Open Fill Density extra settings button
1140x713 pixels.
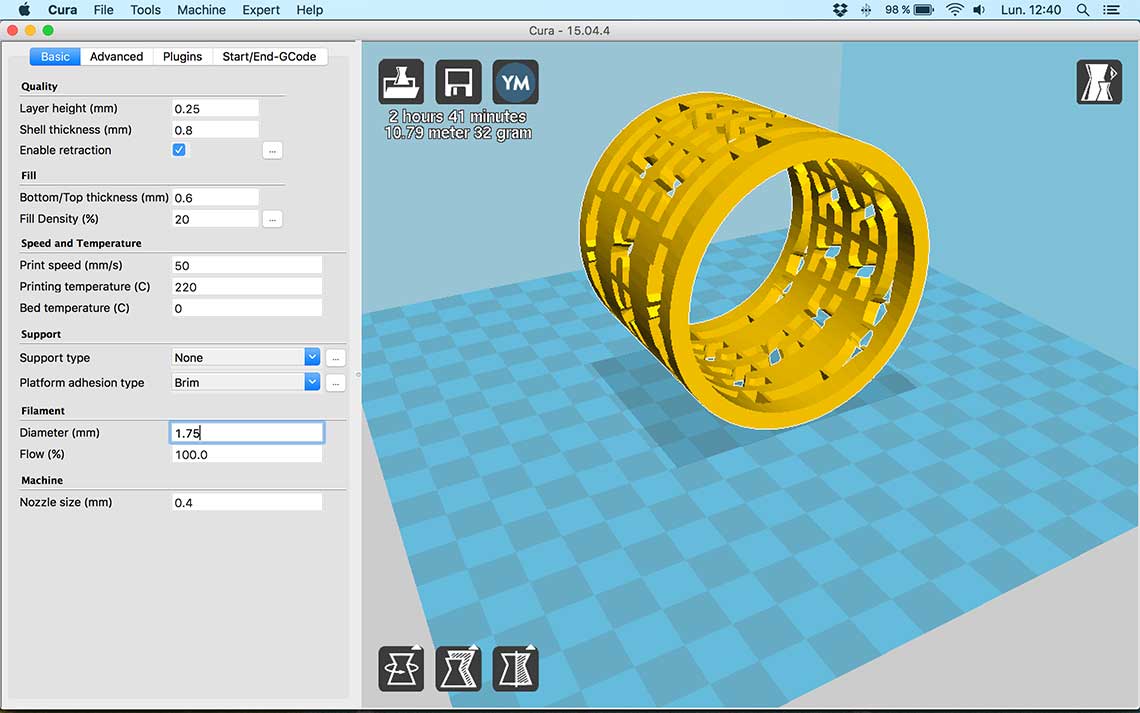tap(272, 219)
